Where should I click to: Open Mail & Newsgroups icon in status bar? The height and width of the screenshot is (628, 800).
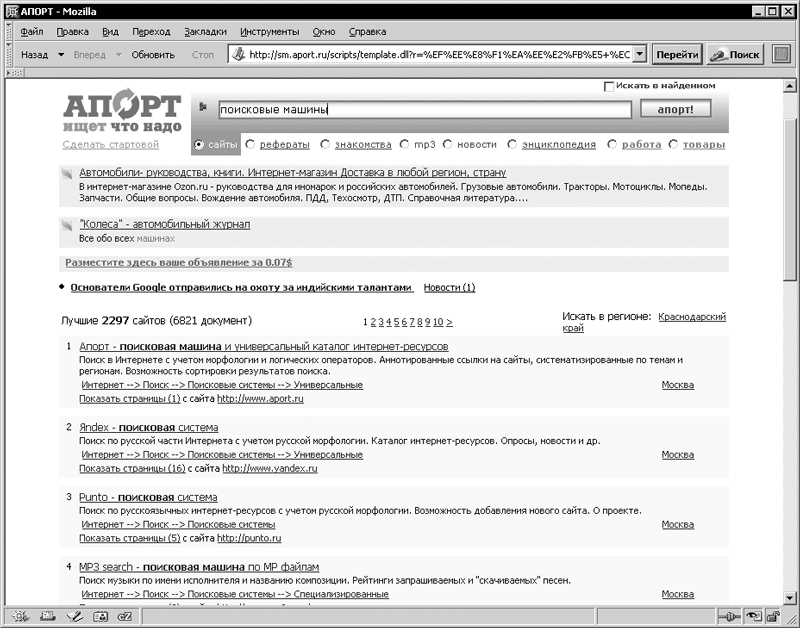tap(46, 617)
